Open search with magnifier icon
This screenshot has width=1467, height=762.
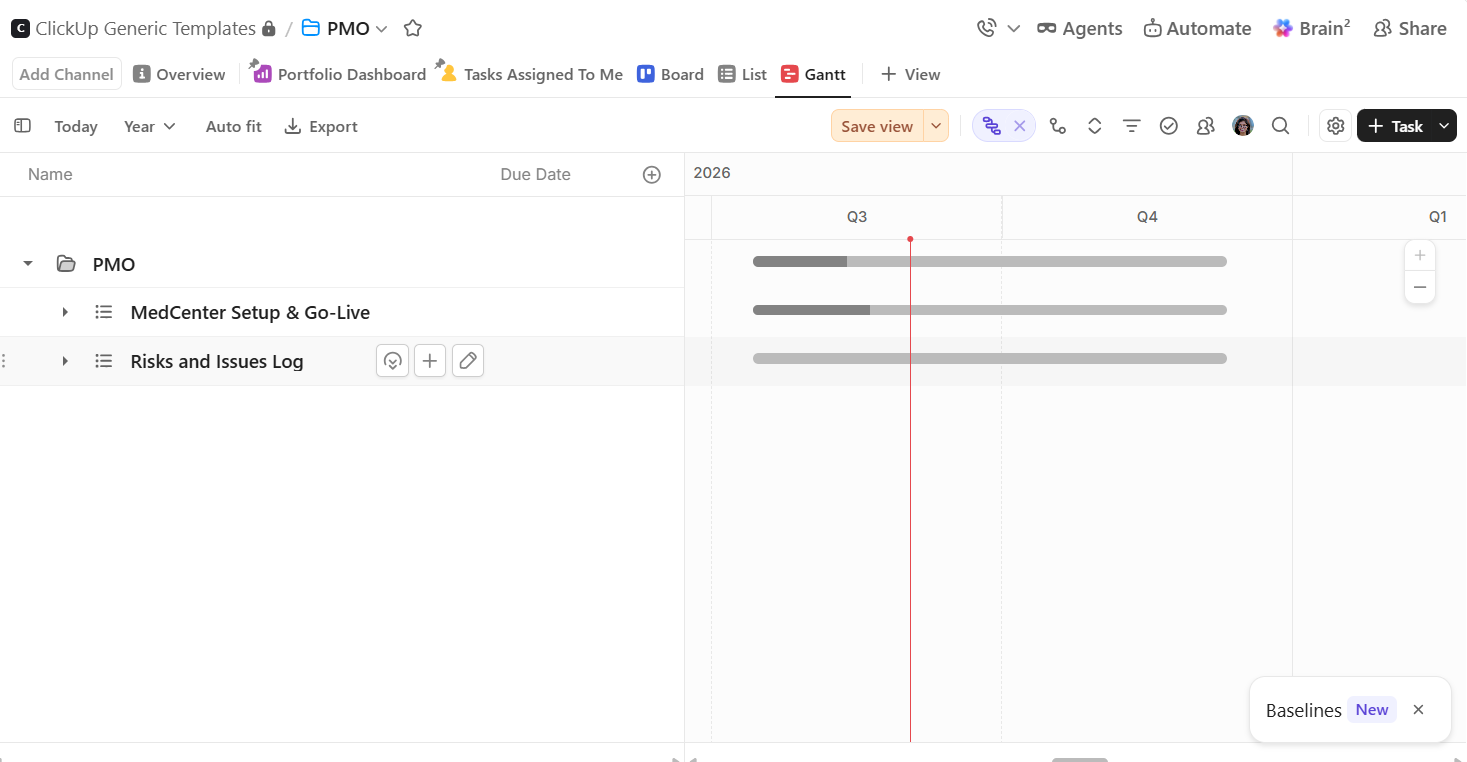[x=1280, y=126]
